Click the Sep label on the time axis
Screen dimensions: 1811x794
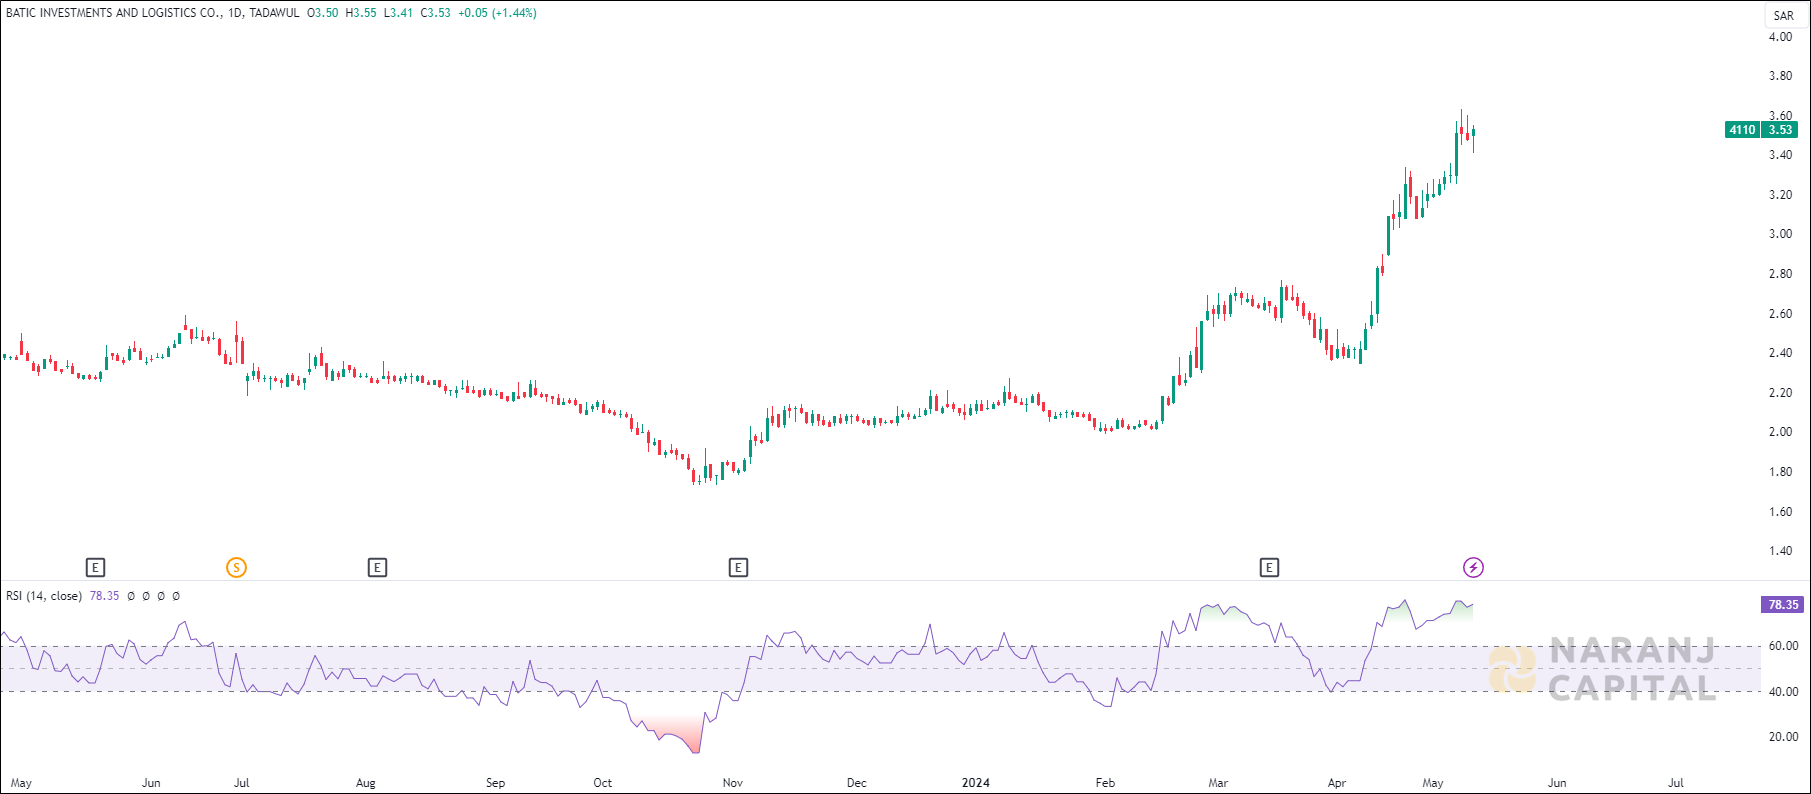click(495, 783)
